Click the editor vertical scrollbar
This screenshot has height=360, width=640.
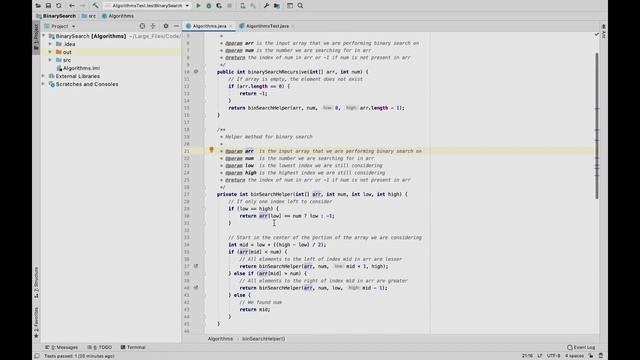pyautogui.click(x=597, y=126)
